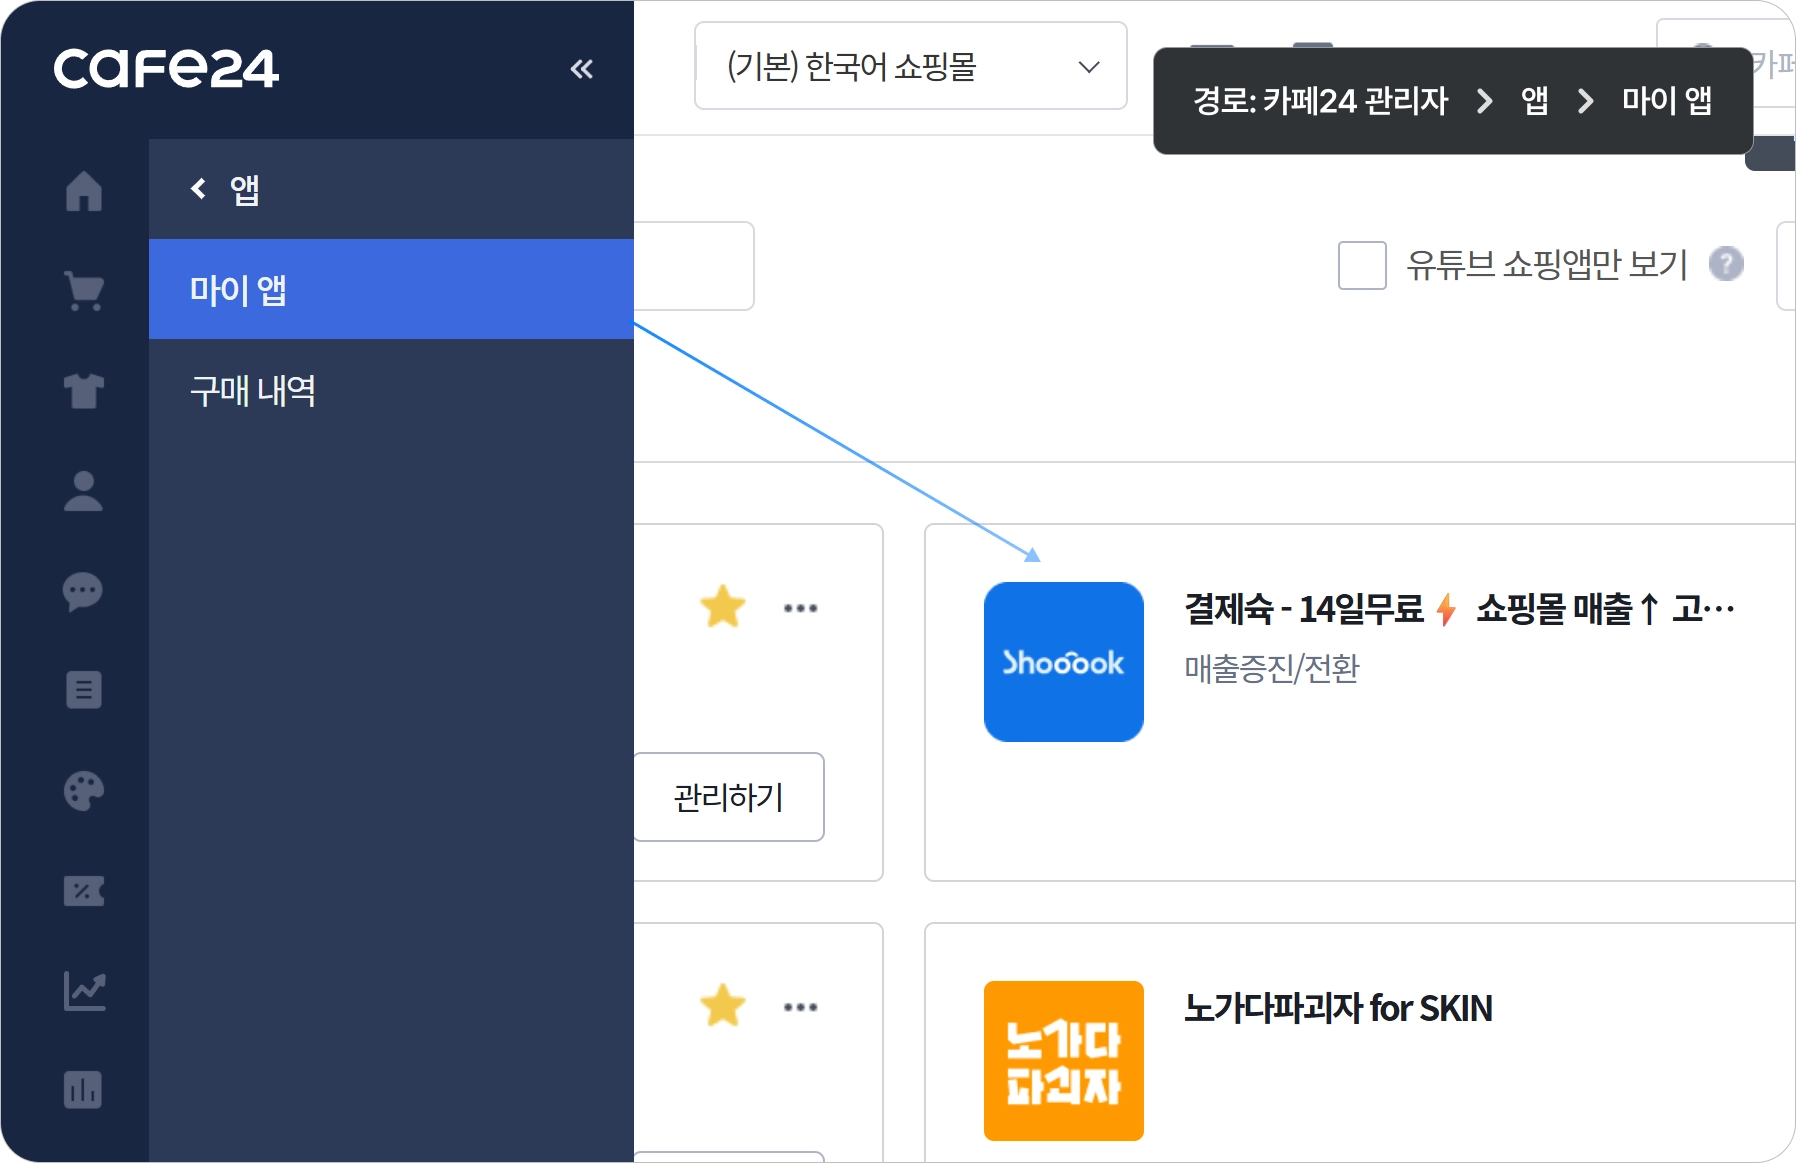1796x1163 pixels.
Task: Open more options beside star above 관리하기
Action: [800, 608]
